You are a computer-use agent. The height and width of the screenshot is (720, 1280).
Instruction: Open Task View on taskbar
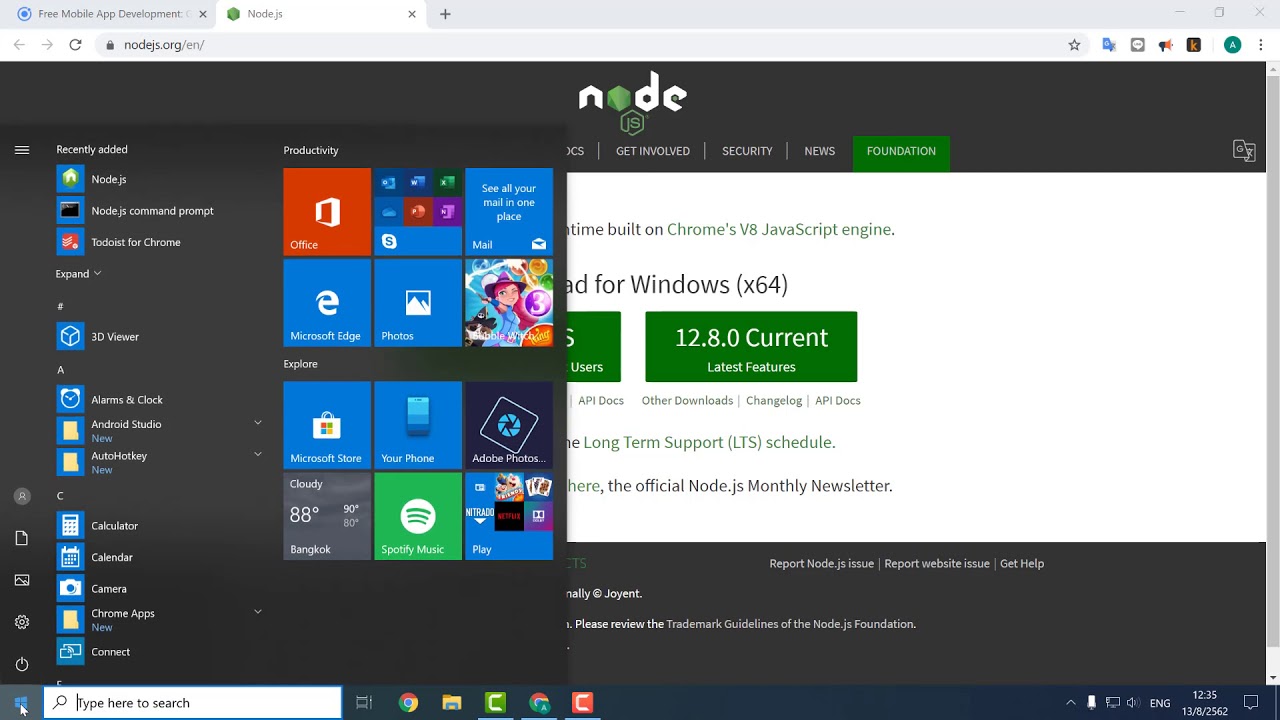click(364, 703)
